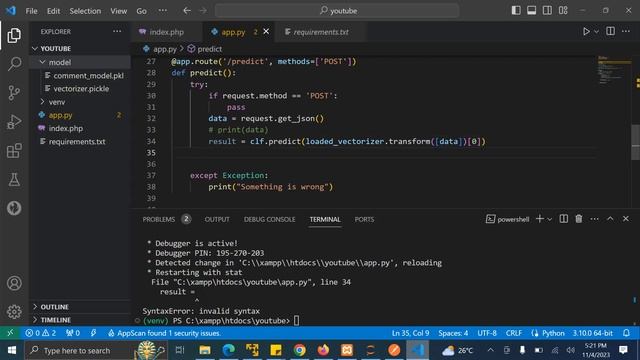Screen dimensions: 640x360
Task: Split the terminal
Action: 564,219
